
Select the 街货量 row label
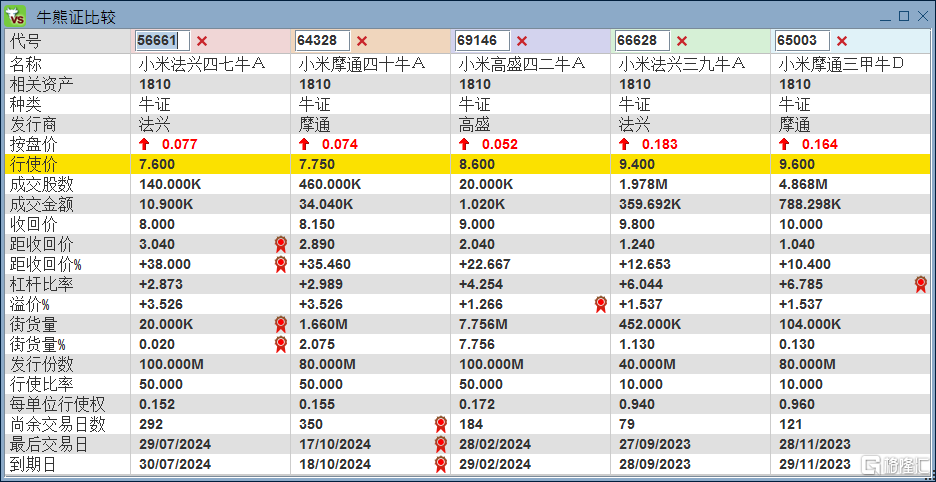(34, 324)
